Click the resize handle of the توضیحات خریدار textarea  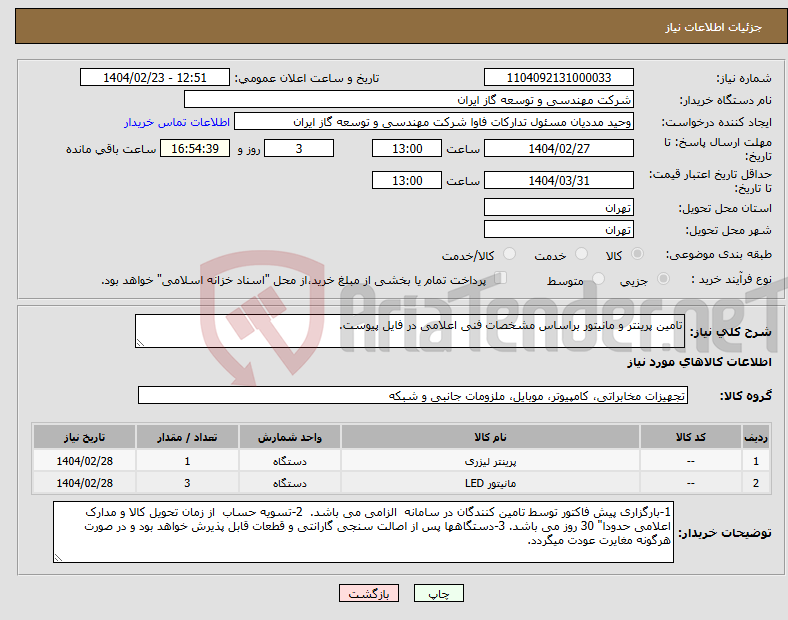58,558
